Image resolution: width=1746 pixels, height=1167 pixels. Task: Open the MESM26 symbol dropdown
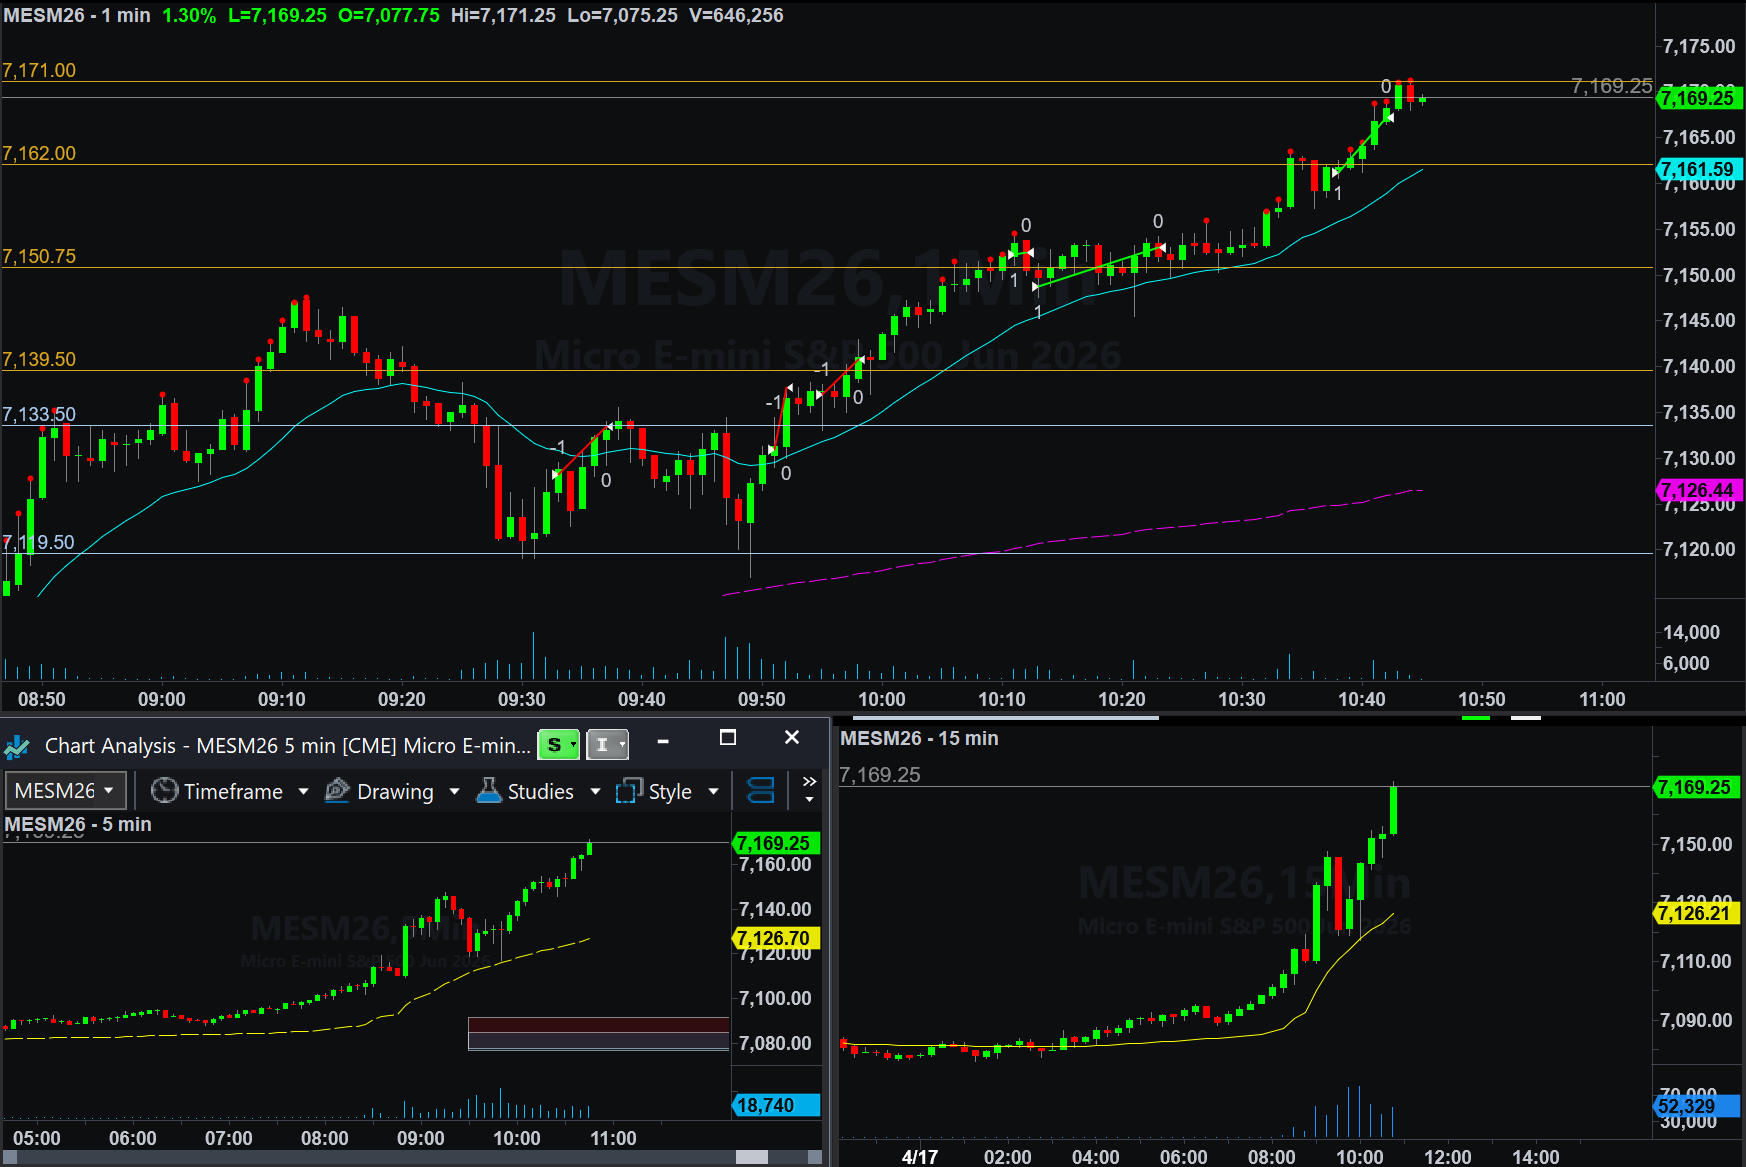coord(65,791)
